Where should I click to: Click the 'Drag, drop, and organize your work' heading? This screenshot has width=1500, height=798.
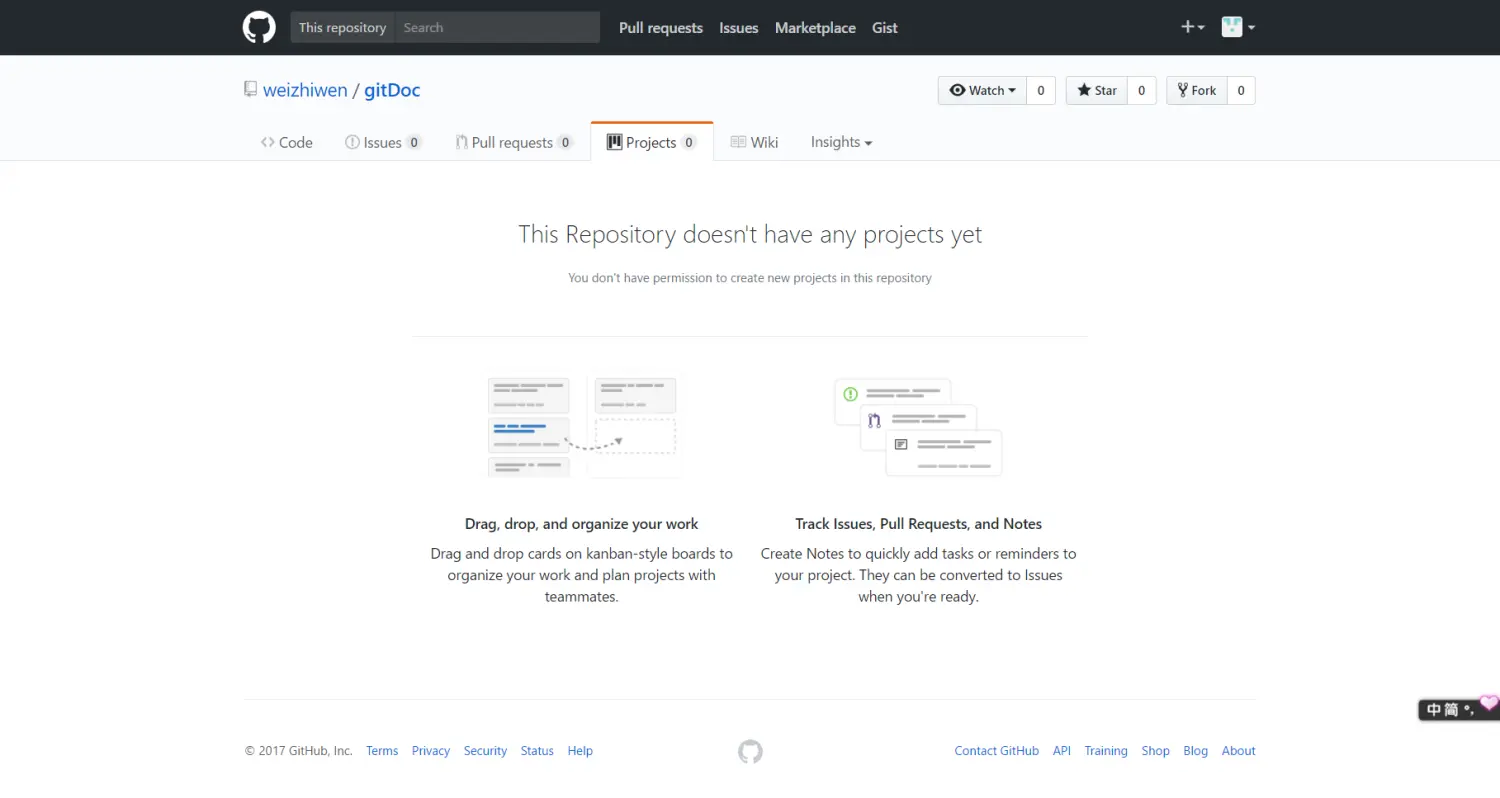582,524
